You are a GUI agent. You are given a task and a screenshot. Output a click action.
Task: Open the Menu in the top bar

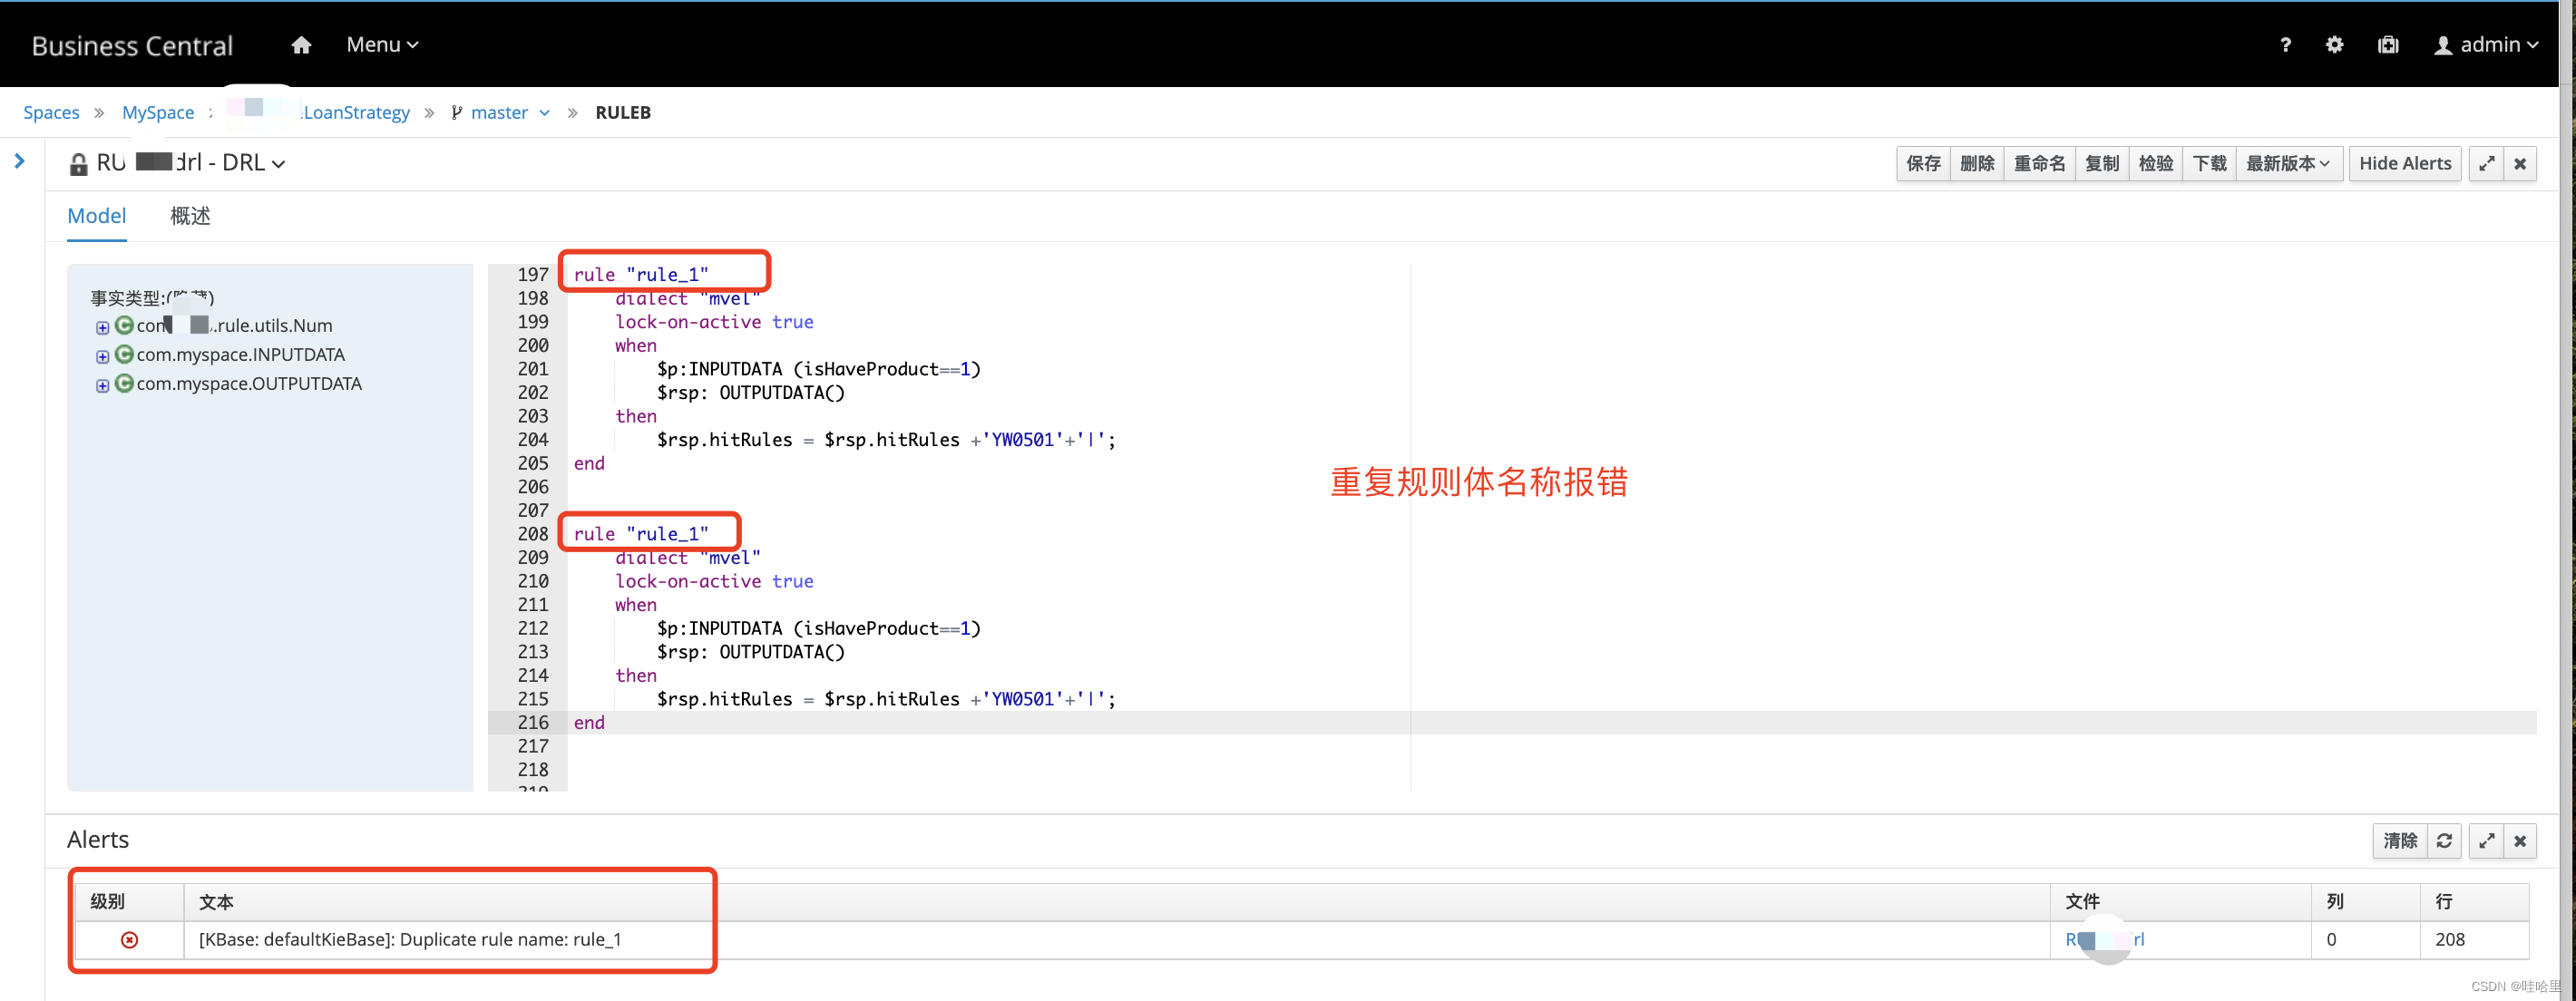(381, 44)
